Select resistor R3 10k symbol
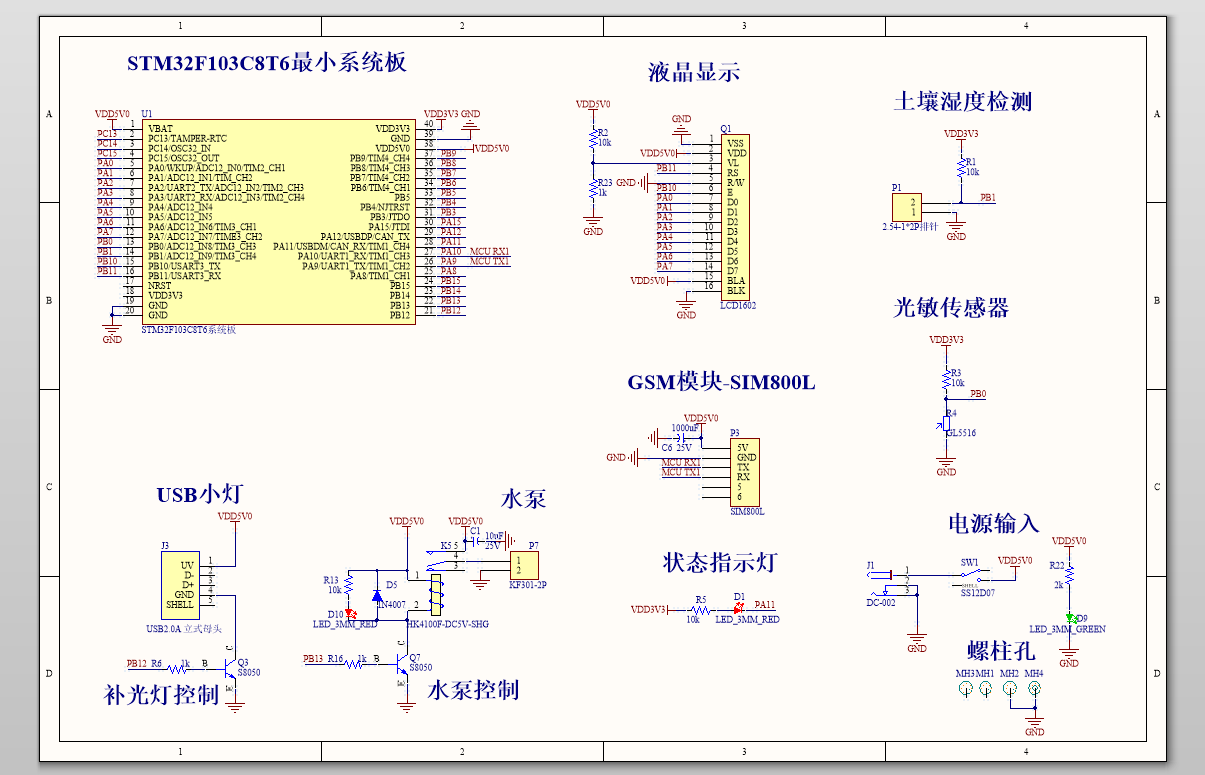Image resolution: width=1205 pixels, height=775 pixels. [x=945, y=379]
